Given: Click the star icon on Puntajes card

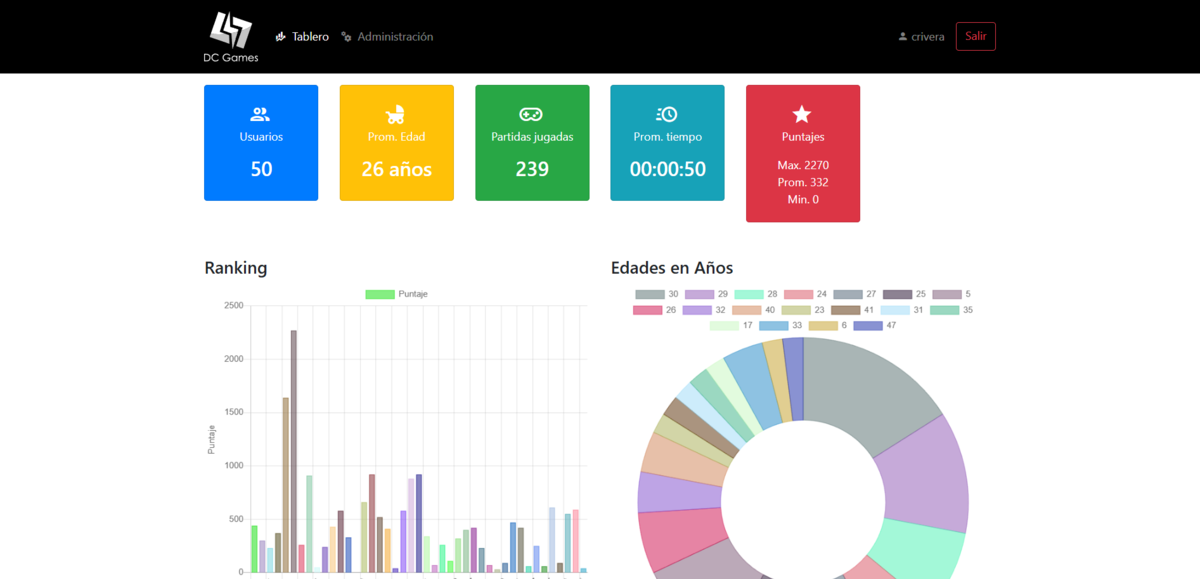Looking at the screenshot, I should 802,115.
